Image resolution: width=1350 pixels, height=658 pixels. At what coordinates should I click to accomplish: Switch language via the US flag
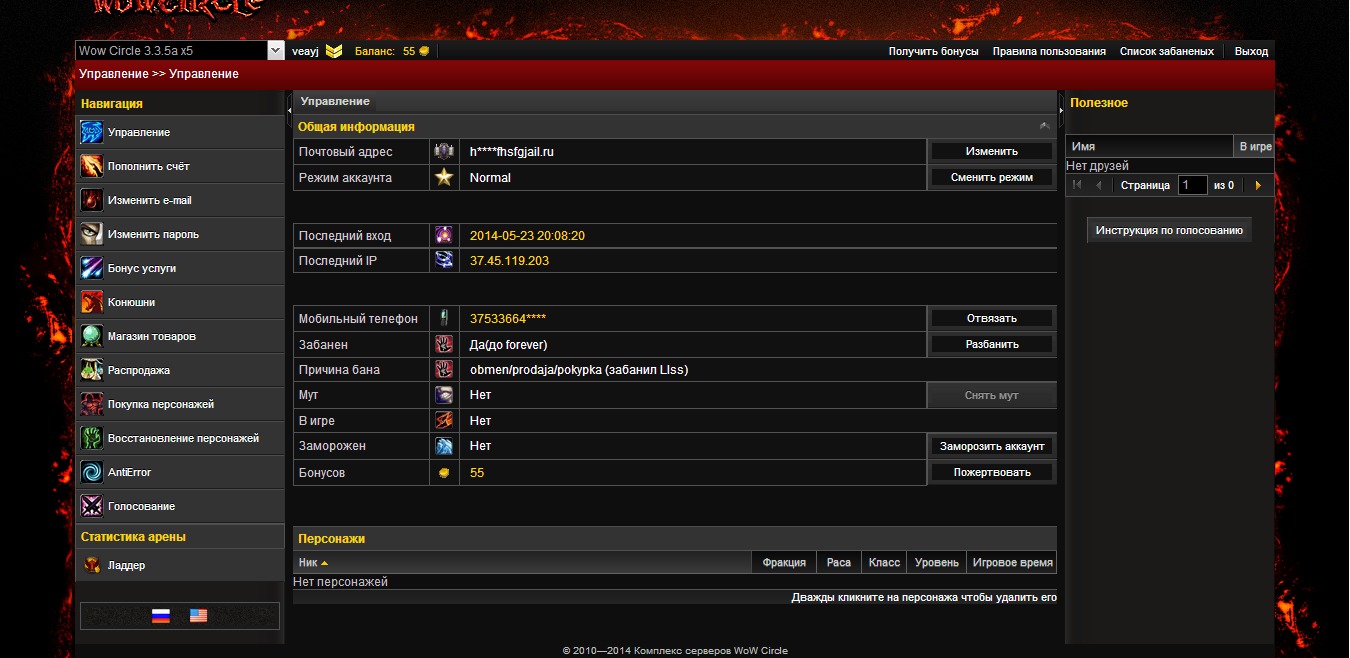[198, 616]
